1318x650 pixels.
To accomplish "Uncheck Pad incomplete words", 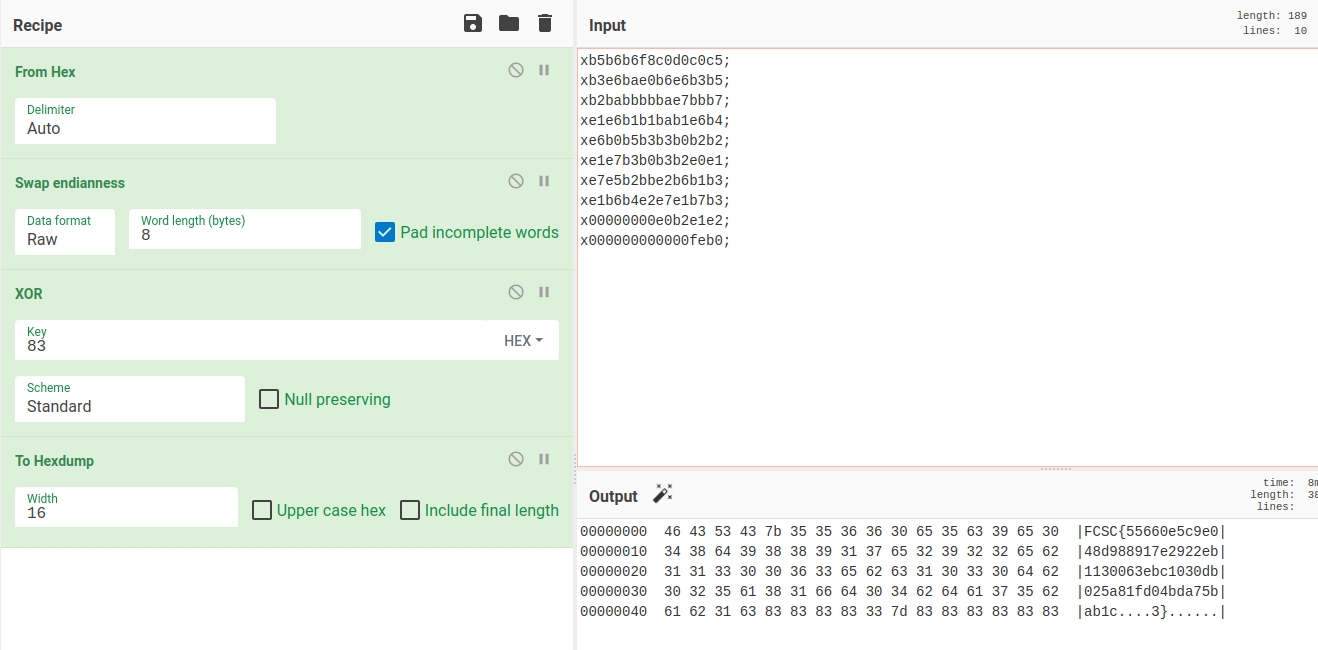I will coord(385,232).
